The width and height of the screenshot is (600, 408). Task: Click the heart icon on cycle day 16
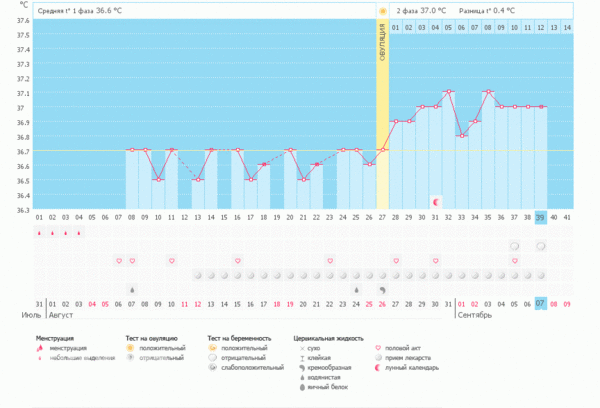[x=237, y=261]
